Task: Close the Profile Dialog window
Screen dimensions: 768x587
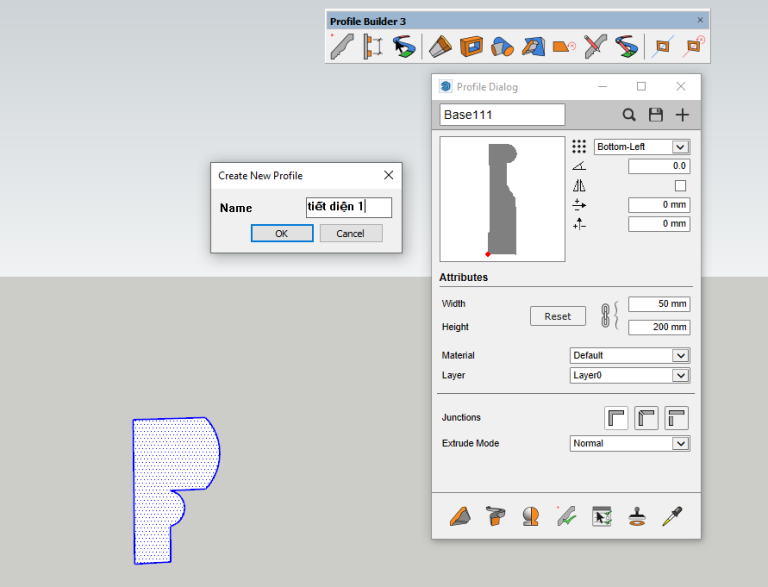Action: click(681, 87)
